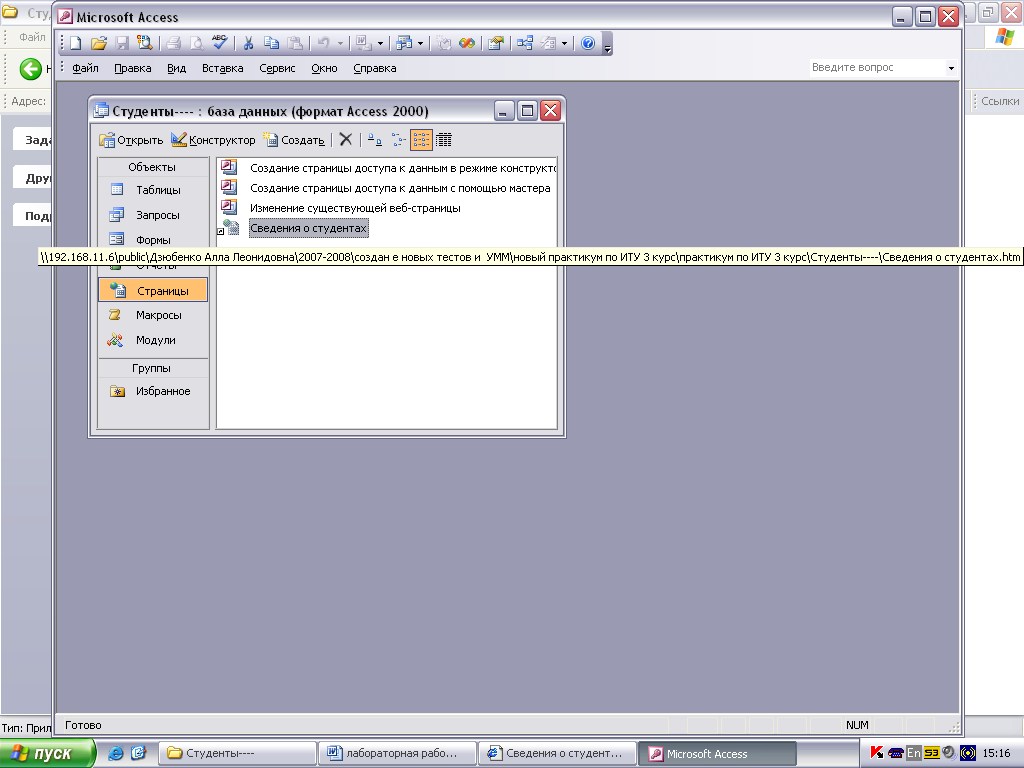Open Microsoft Access Help icon
The width and height of the screenshot is (1024, 768).
pos(588,44)
